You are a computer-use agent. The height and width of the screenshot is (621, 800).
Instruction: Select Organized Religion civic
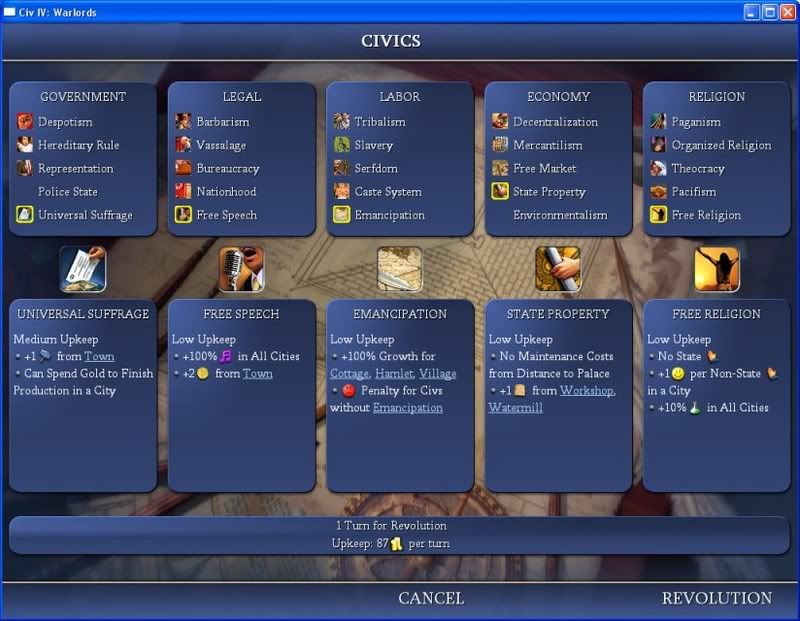(721, 145)
